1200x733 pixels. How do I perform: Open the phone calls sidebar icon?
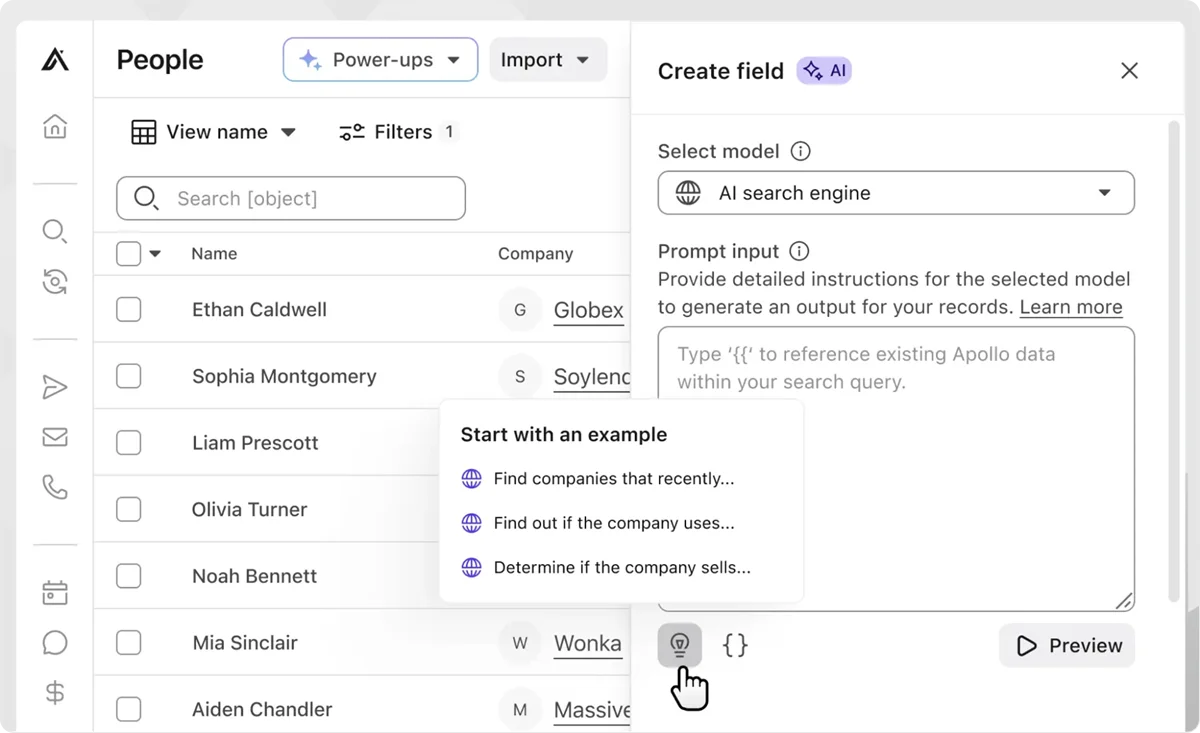(x=55, y=487)
